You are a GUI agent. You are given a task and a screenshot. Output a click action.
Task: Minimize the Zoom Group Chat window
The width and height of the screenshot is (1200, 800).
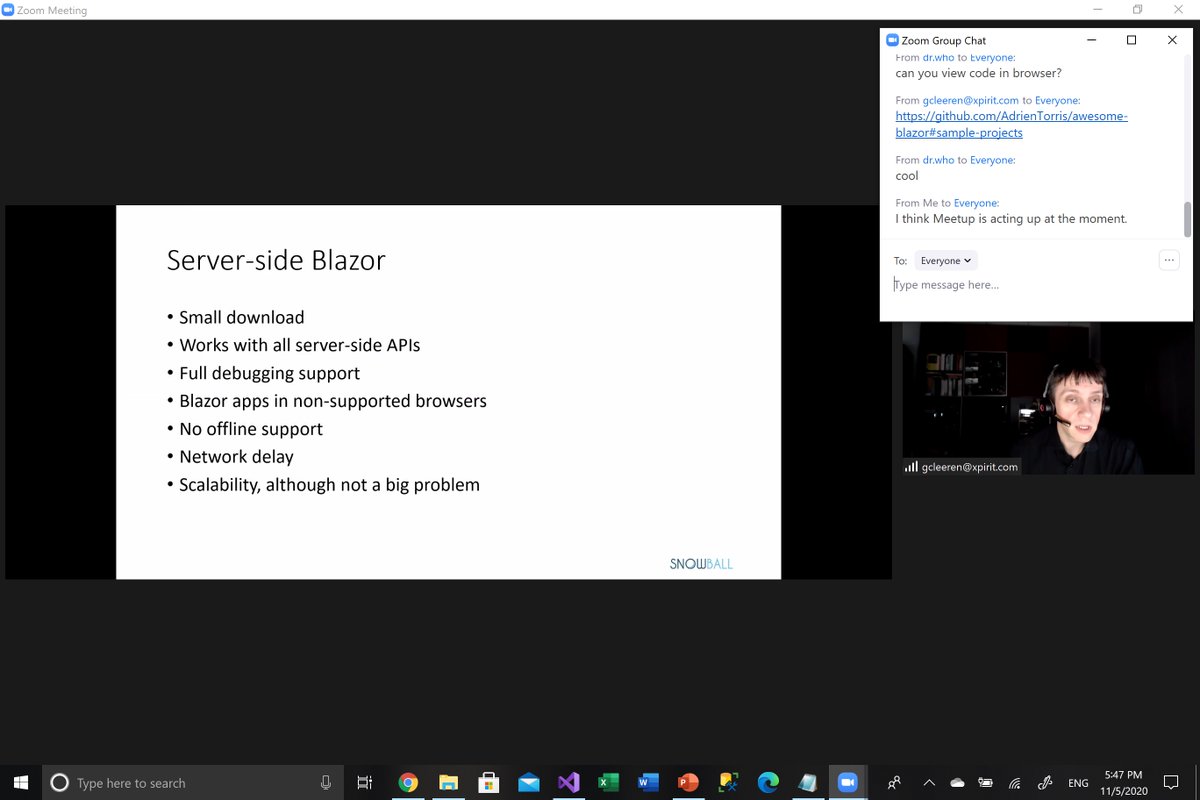(1091, 40)
